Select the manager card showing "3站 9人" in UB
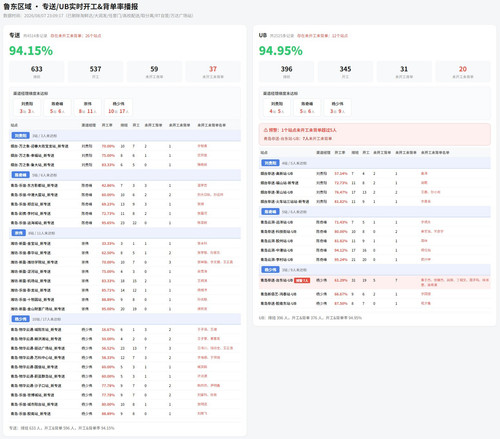 [x=337, y=108]
